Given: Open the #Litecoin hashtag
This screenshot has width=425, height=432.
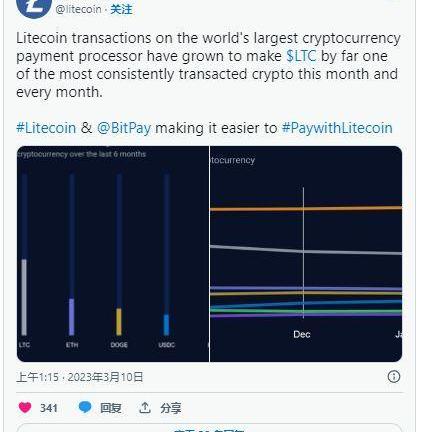Looking at the screenshot, I should [x=46, y=128].
